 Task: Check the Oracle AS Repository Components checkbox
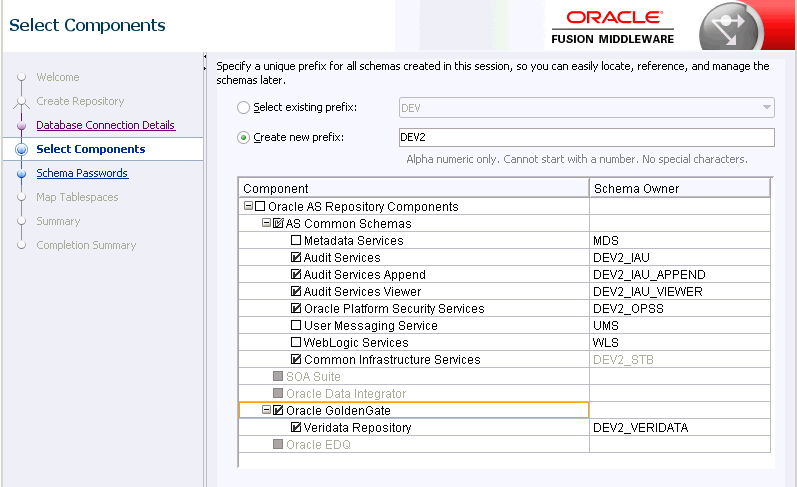[x=260, y=206]
